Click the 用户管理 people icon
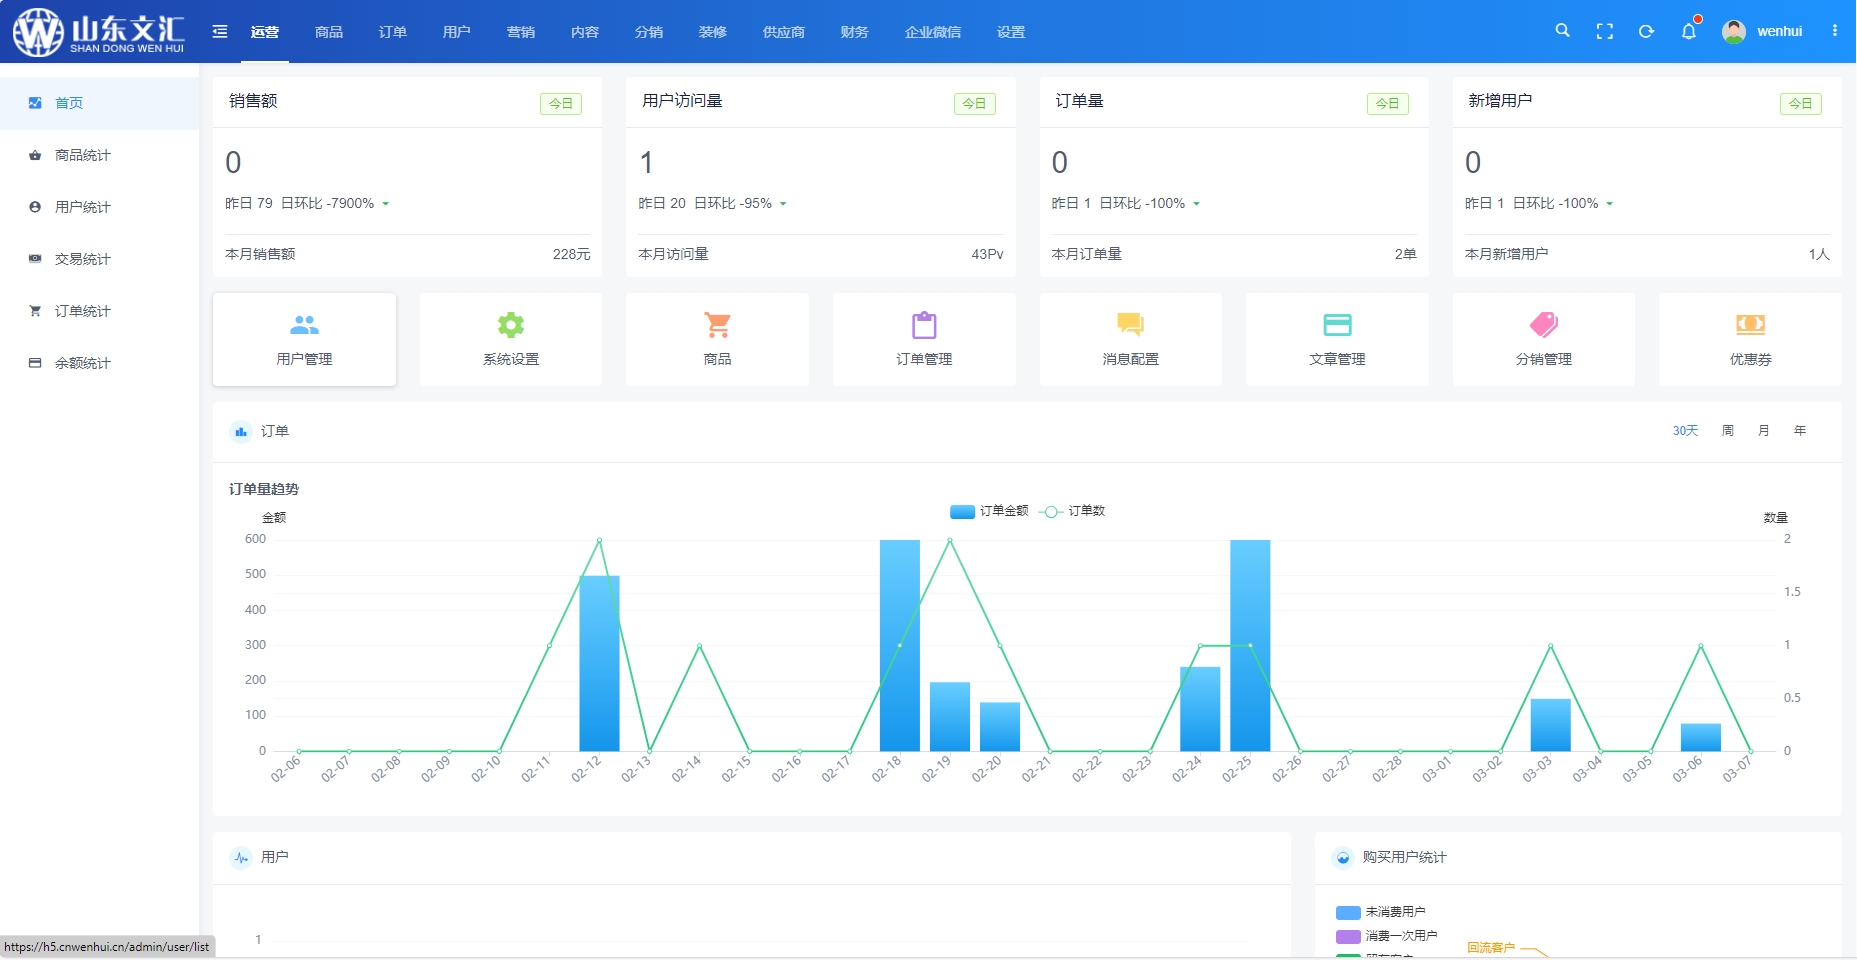The width and height of the screenshot is (1857, 960). coord(304,325)
